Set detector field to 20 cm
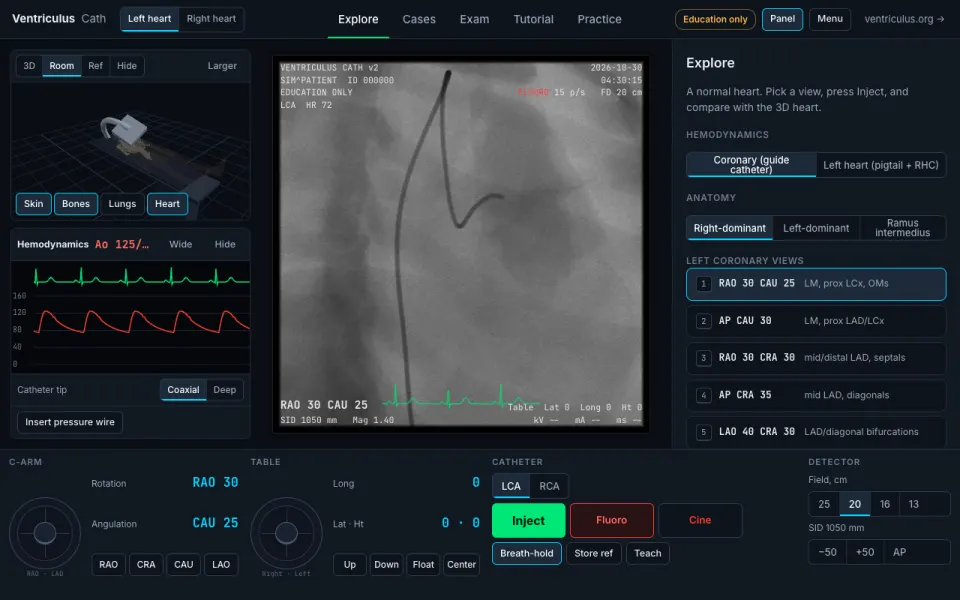Viewport: 960px width, 600px height. click(x=855, y=504)
